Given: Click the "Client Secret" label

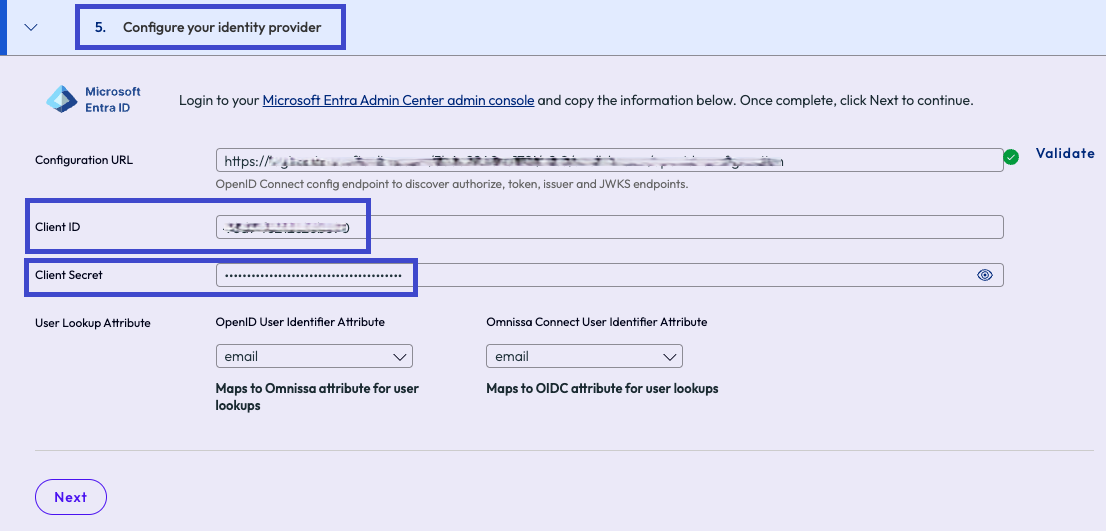Looking at the screenshot, I should point(68,275).
